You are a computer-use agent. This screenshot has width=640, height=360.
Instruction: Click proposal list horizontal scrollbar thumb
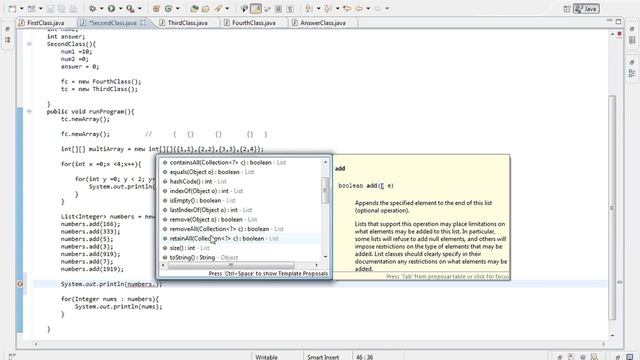[x=231, y=265]
